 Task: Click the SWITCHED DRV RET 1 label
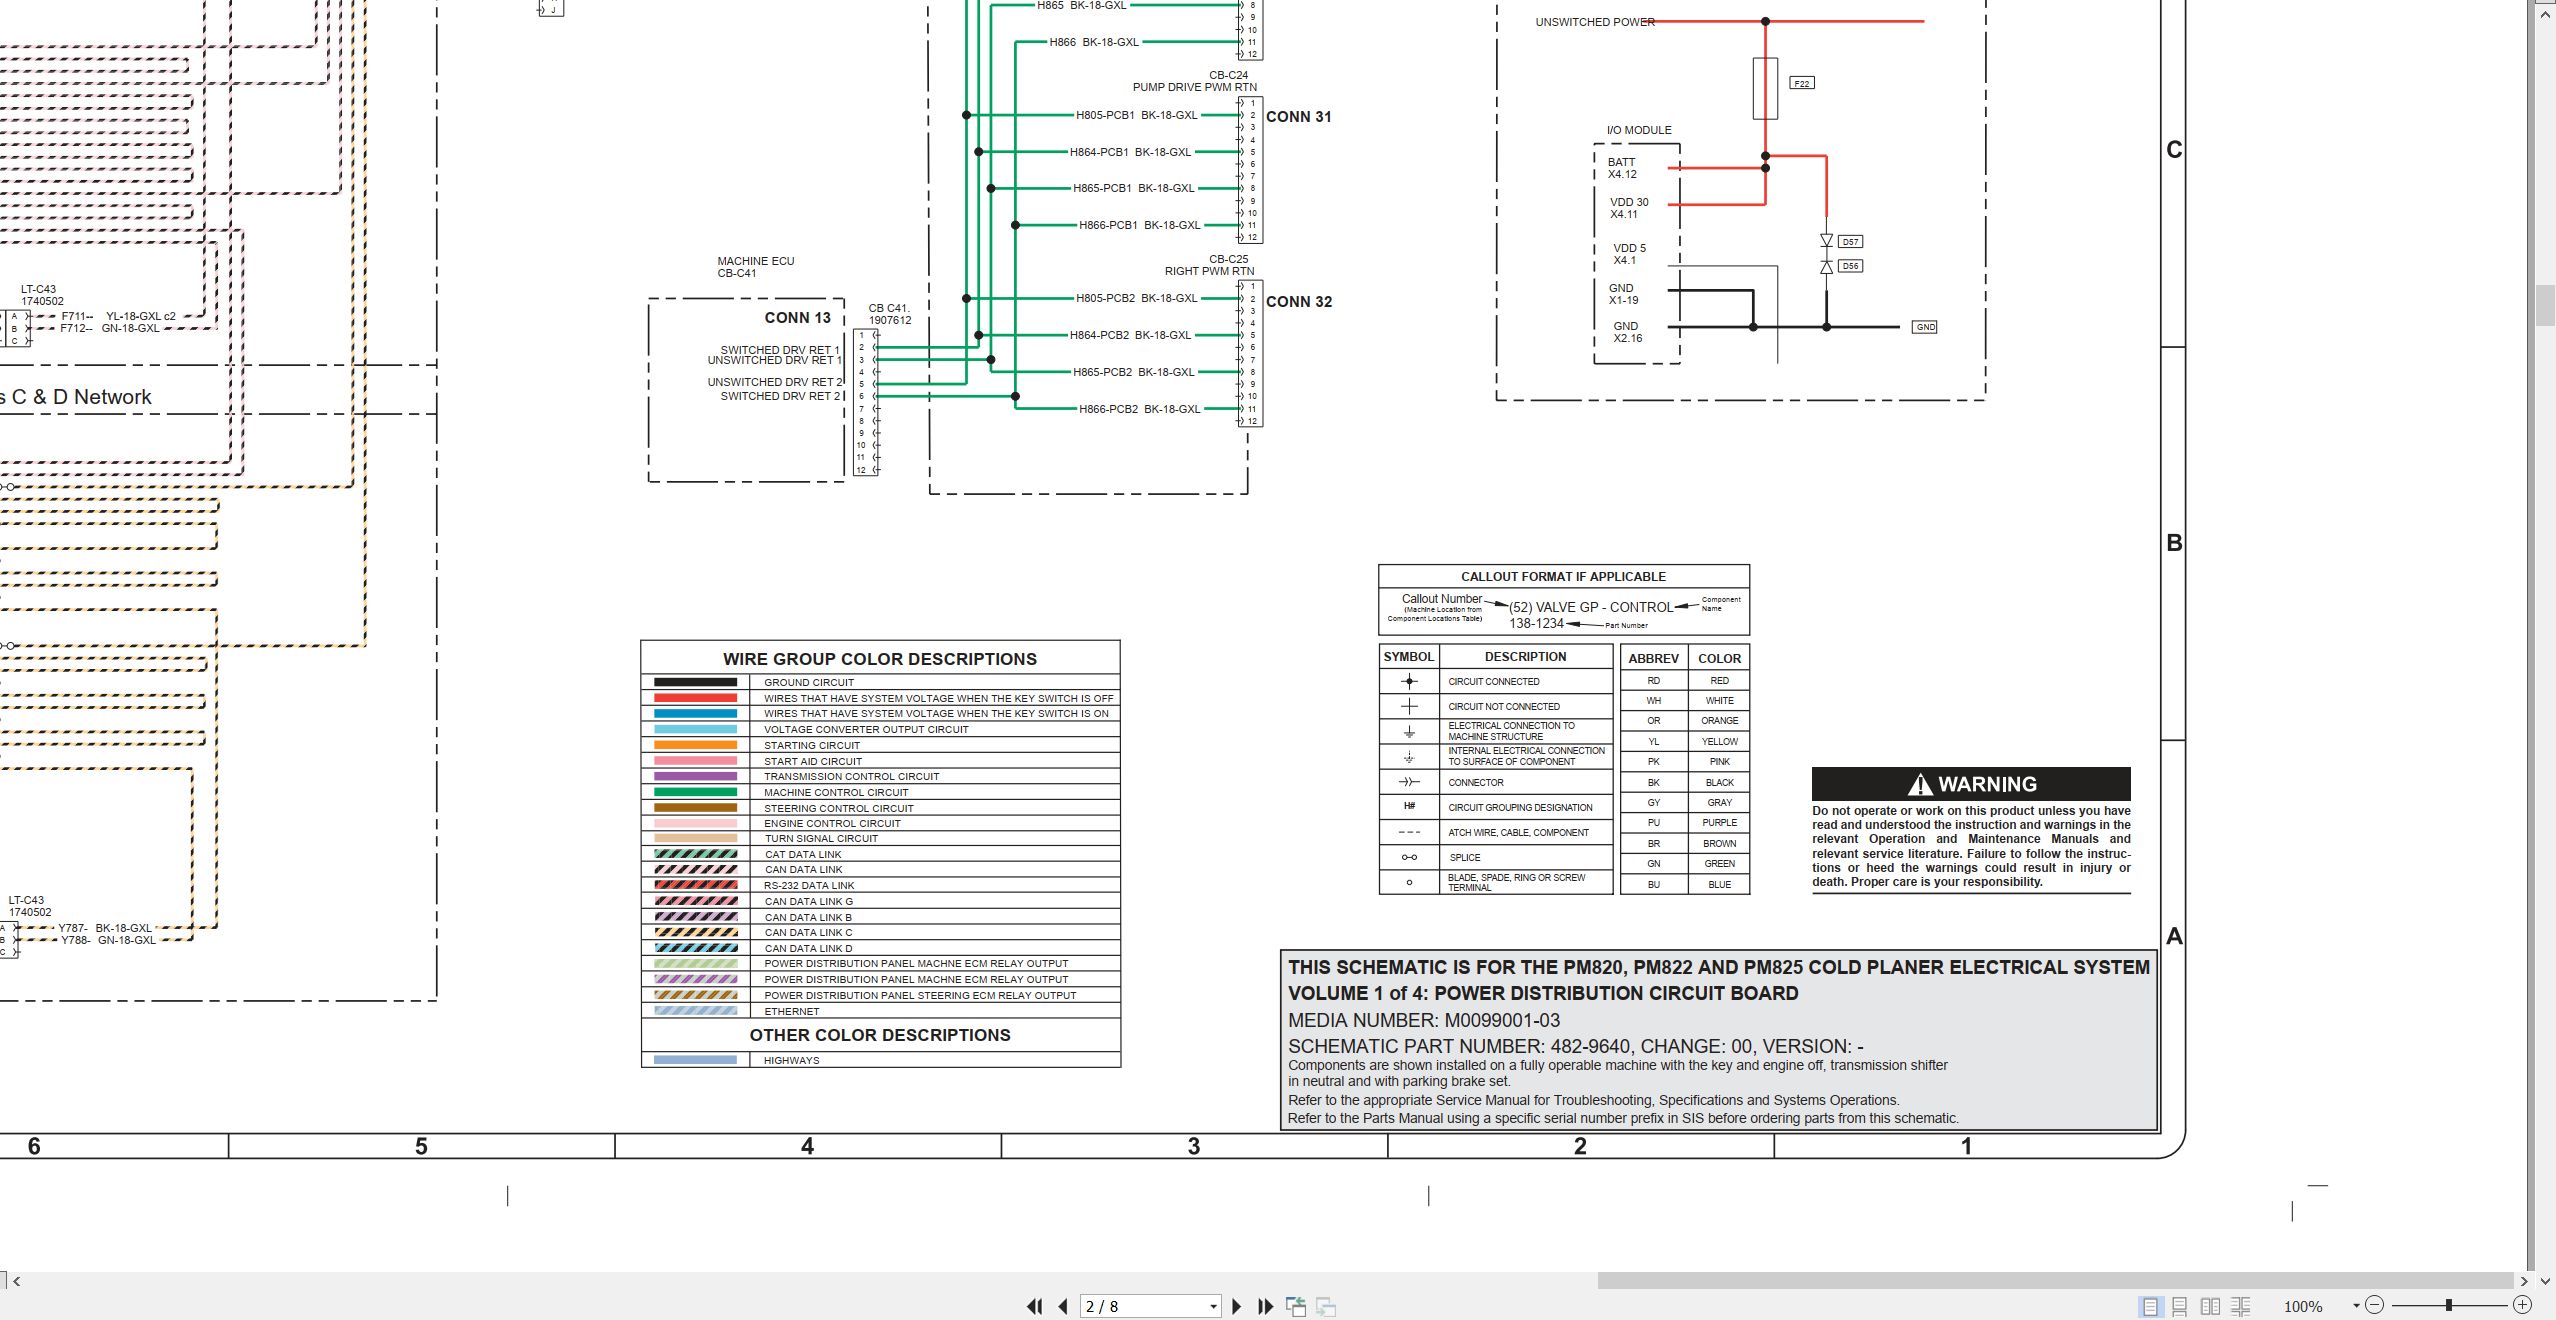point(780,350)
